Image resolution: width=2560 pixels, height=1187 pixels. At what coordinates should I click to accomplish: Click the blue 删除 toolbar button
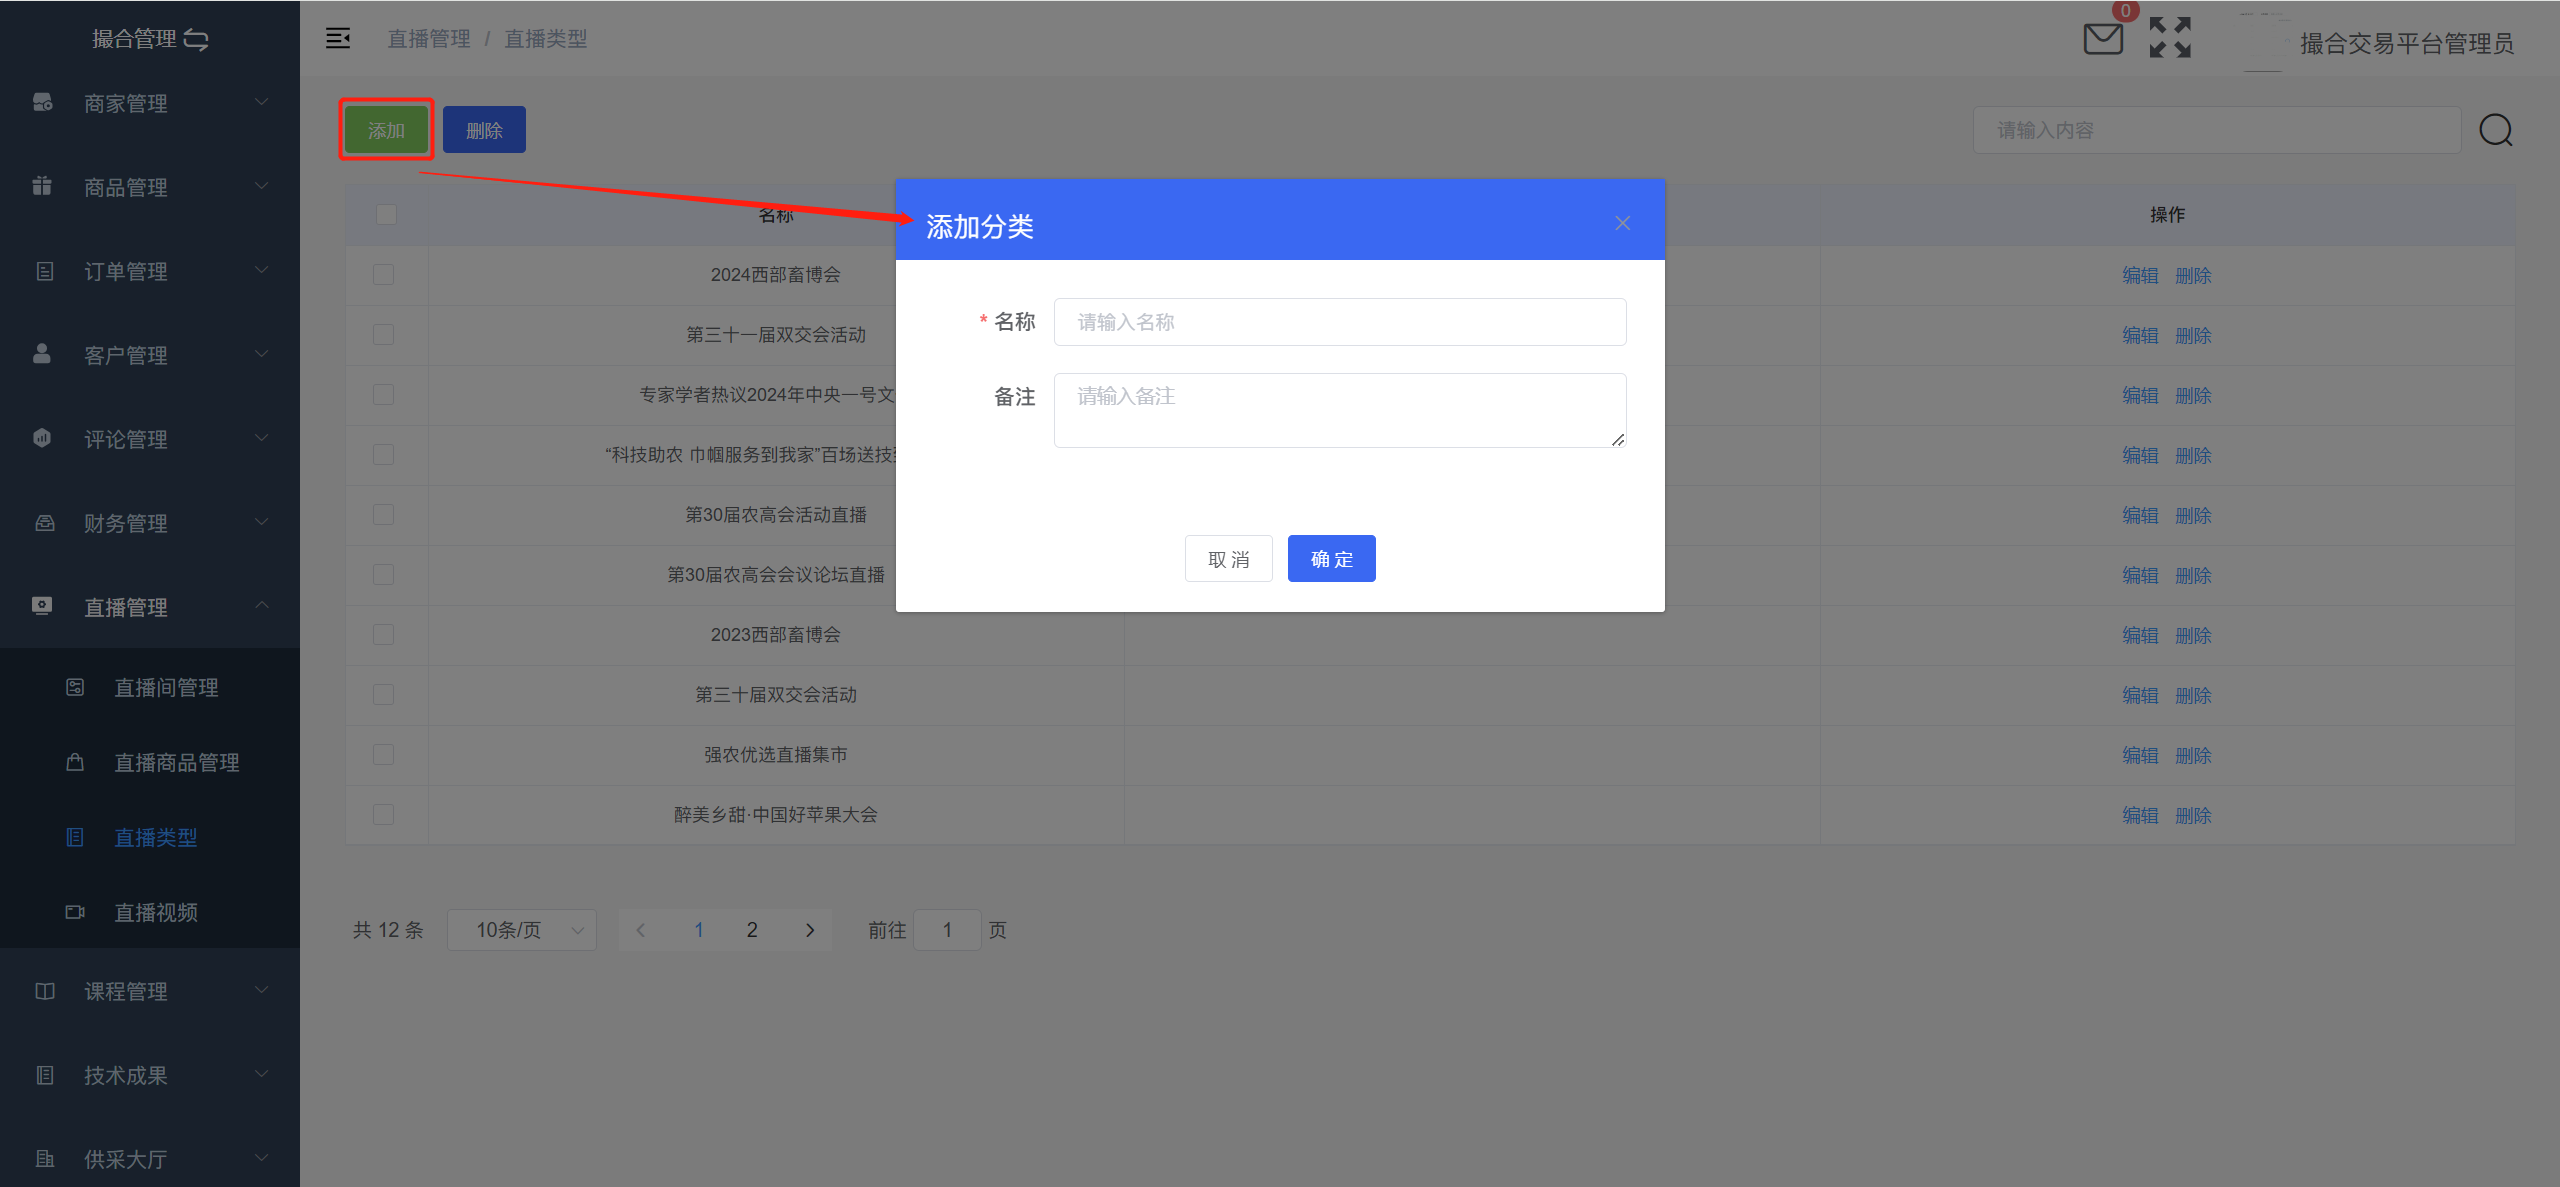(x=484, y=130)
